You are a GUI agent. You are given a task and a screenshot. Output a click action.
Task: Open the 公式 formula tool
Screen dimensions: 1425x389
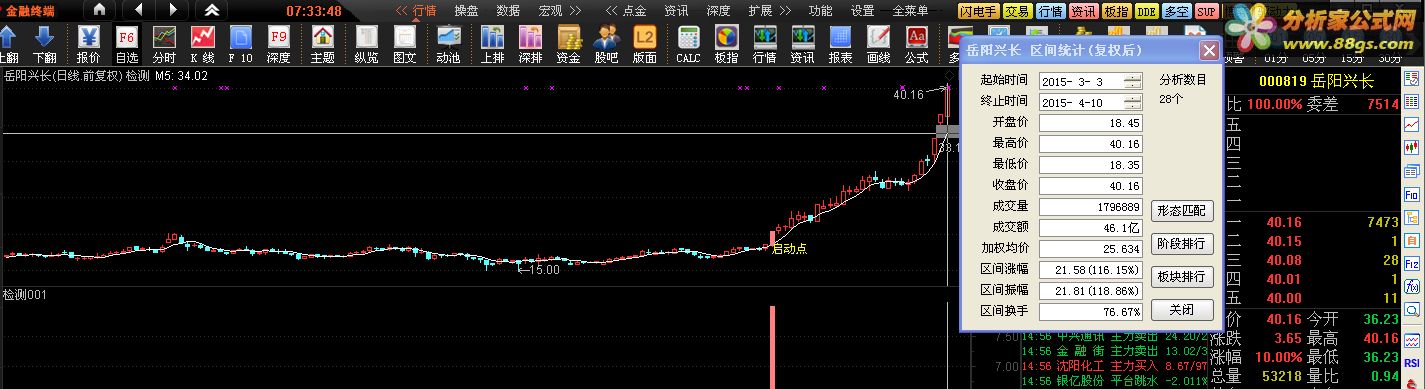tap(916, 43)
